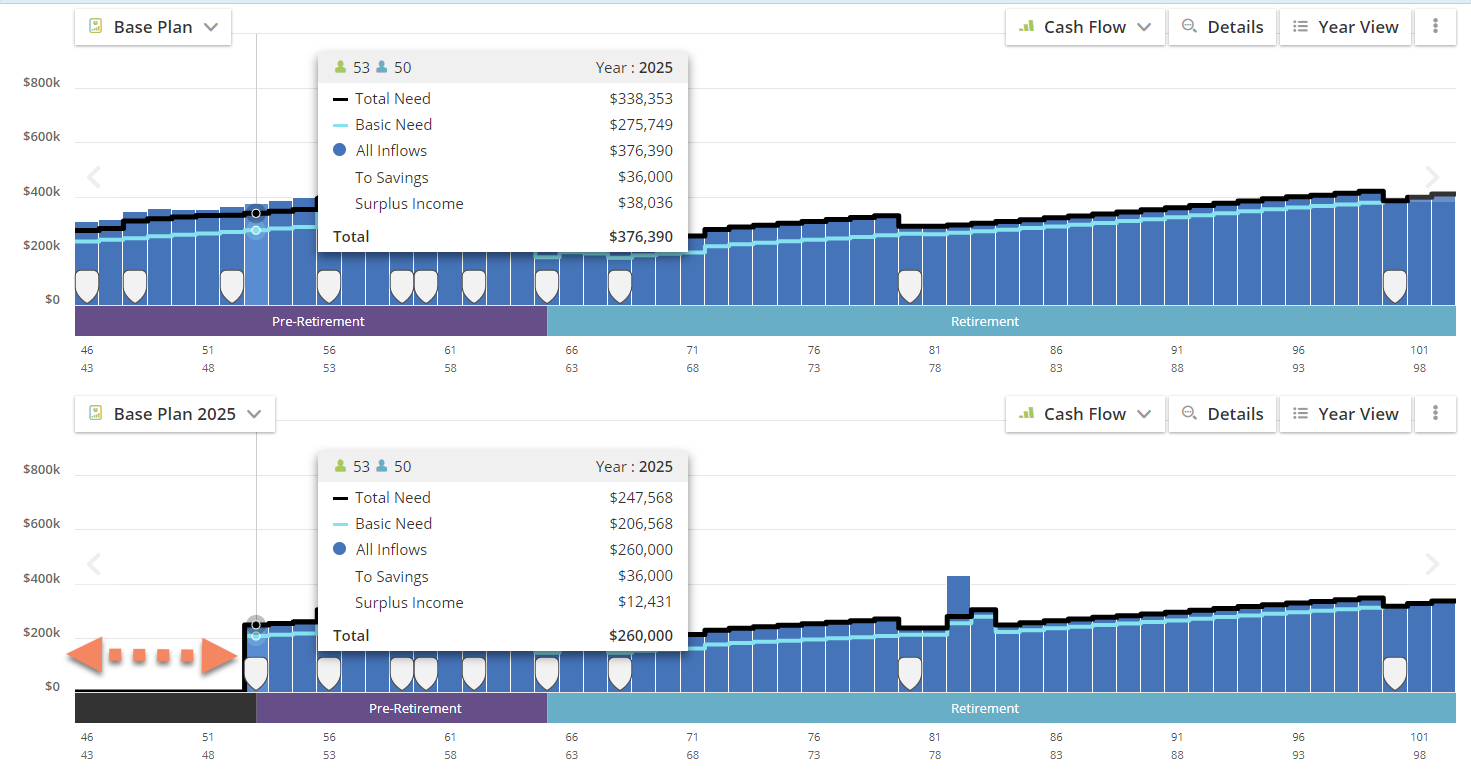Click the Pre-Retirement phase bar in lower chart

(x=402, y=708)
